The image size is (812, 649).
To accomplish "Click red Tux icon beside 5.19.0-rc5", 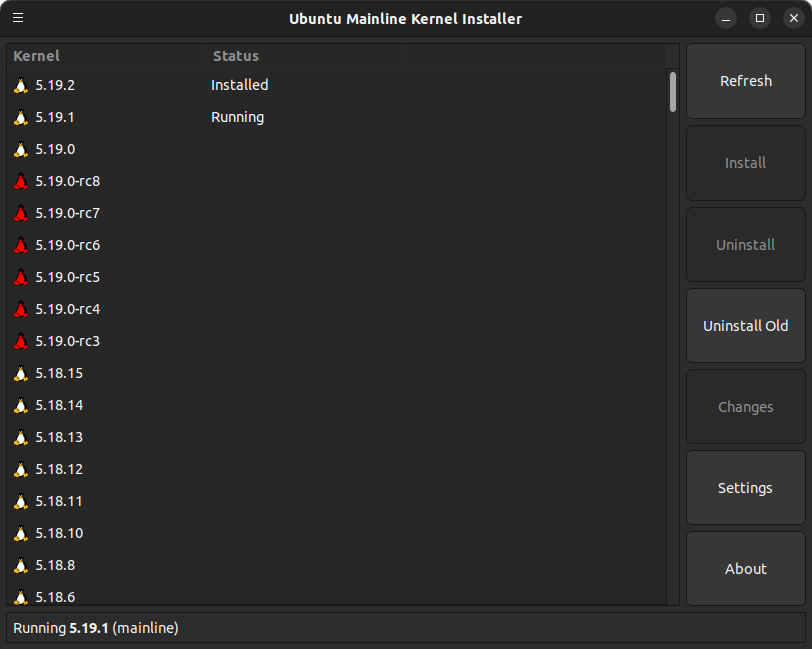I will tap(21, 277).
